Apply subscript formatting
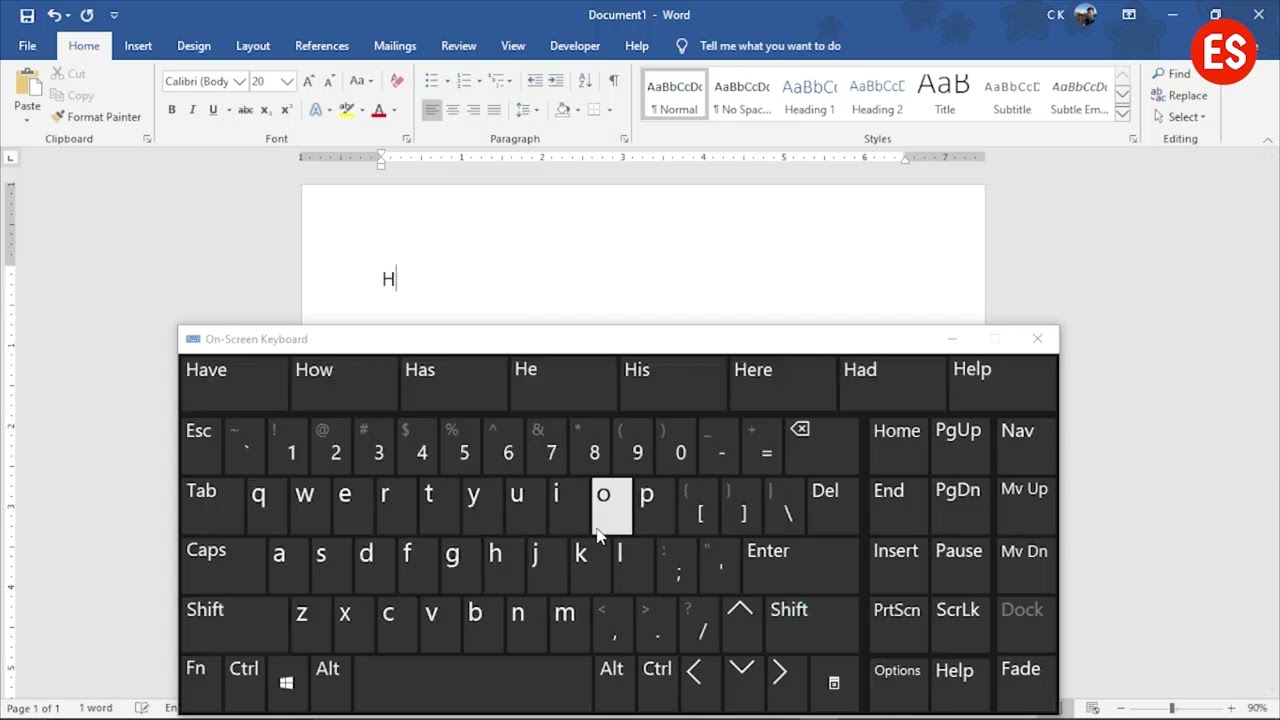This screenshot has width=1280, height=720. pos(266,110)
